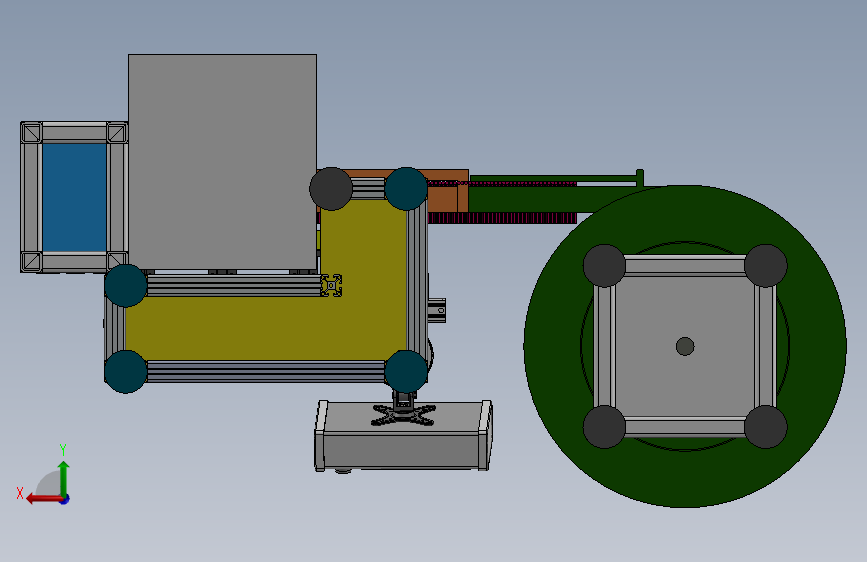Click the blue Z axis dot of the triad
The image size is (867, 562).
(65, 499)
